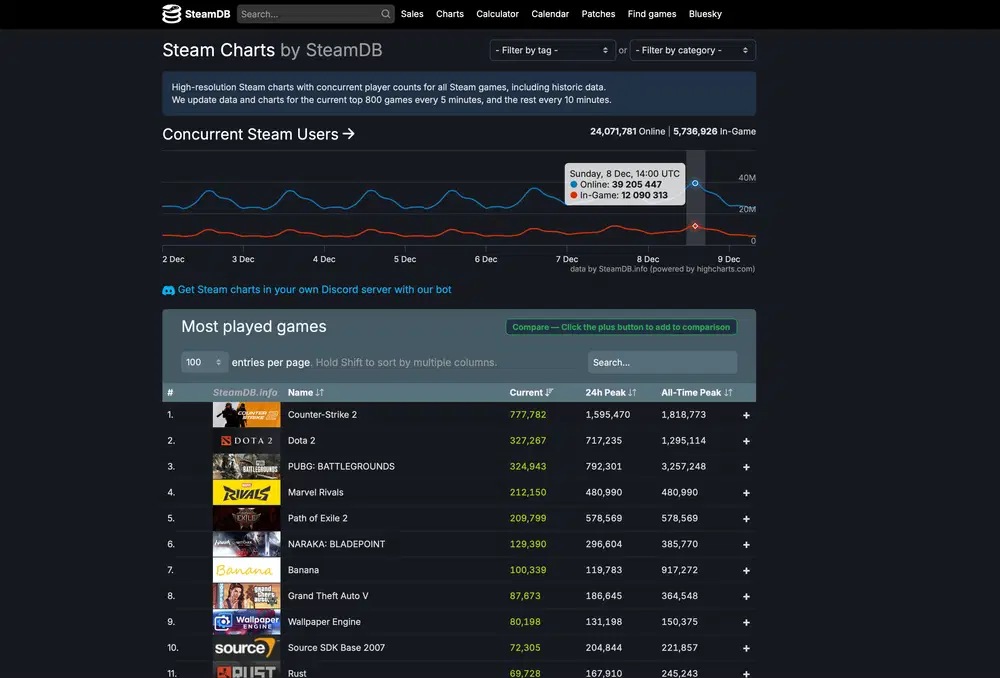Add Grand Theft Auto V to comparison

point(746,596)
